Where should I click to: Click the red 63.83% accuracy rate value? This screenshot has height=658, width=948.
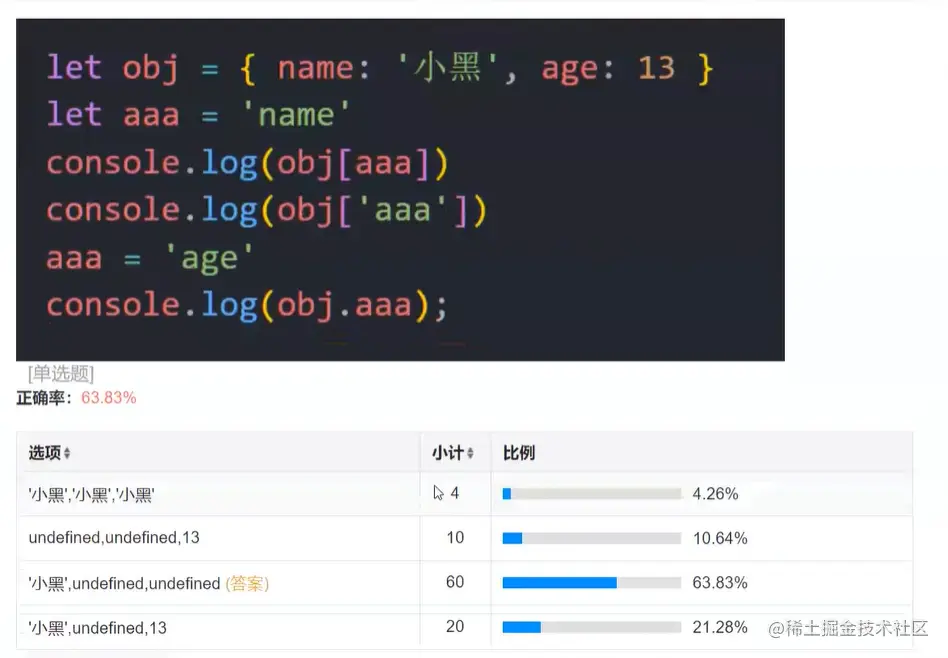109,398
